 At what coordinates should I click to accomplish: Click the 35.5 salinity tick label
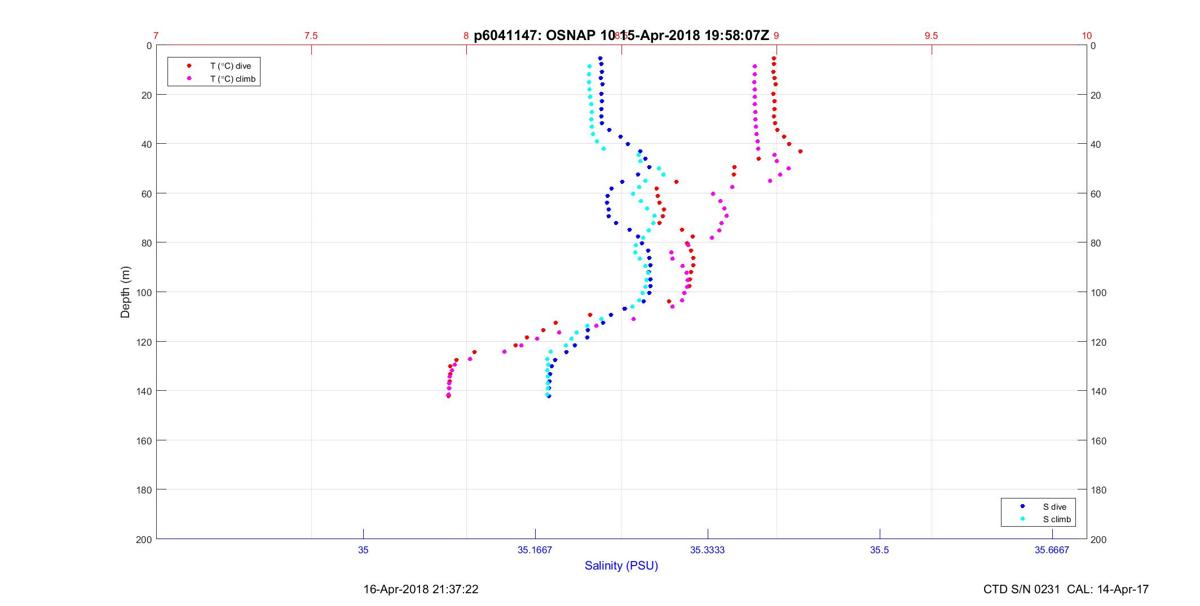(879, 550)
